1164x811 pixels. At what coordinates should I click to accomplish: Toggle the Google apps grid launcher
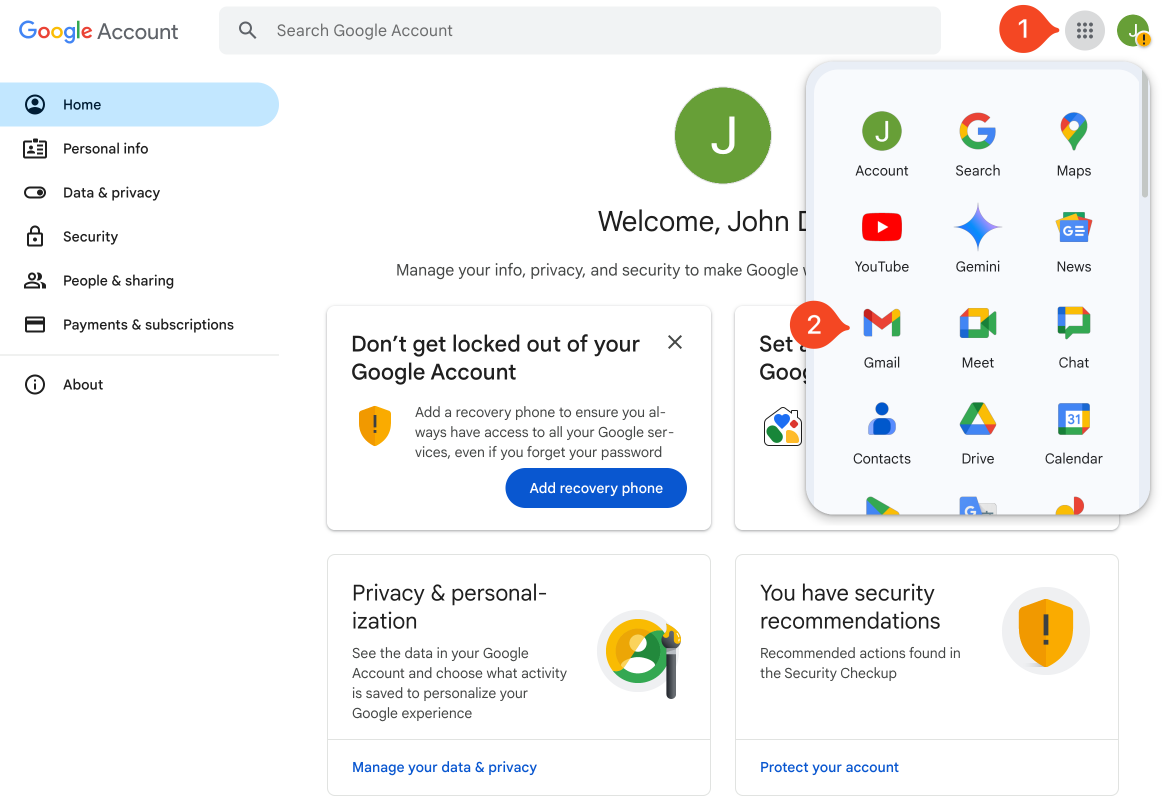[x=1084, y=31]
